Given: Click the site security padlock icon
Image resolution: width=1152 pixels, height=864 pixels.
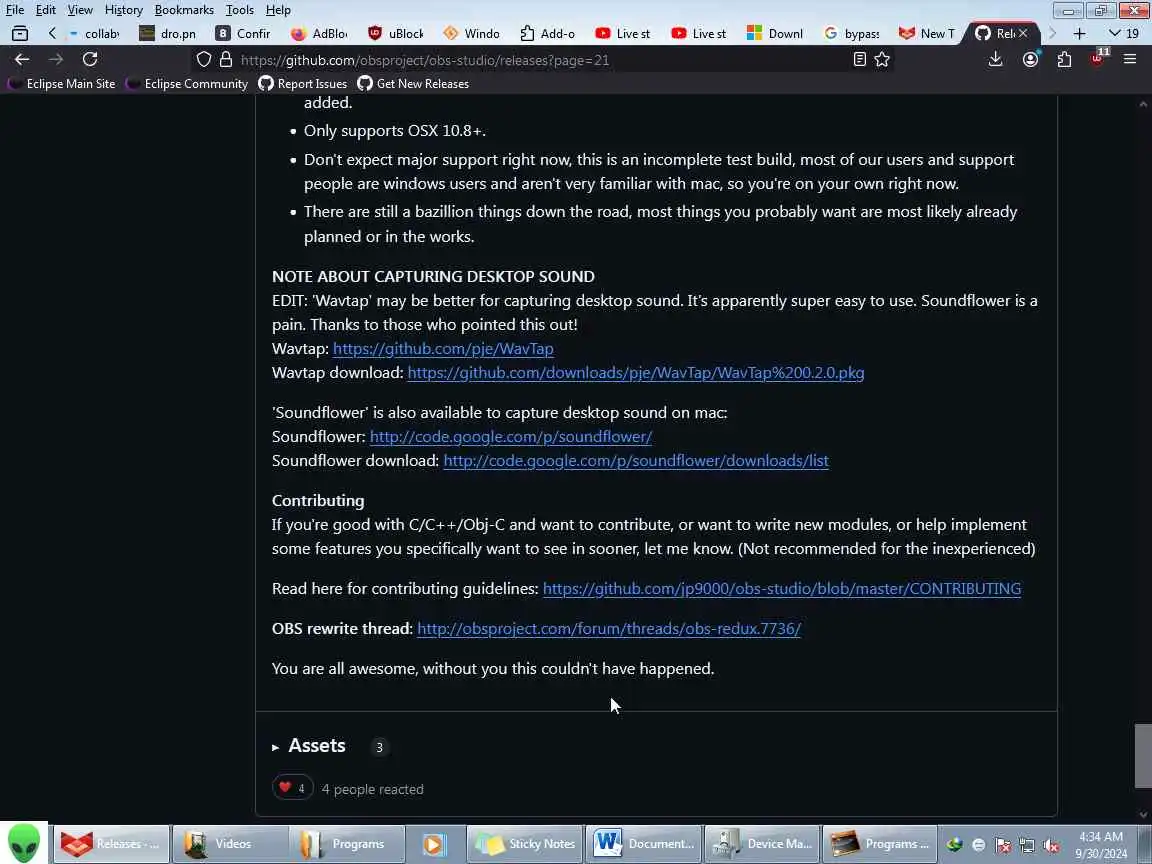Looking at the screenshot, I should 226,60.
